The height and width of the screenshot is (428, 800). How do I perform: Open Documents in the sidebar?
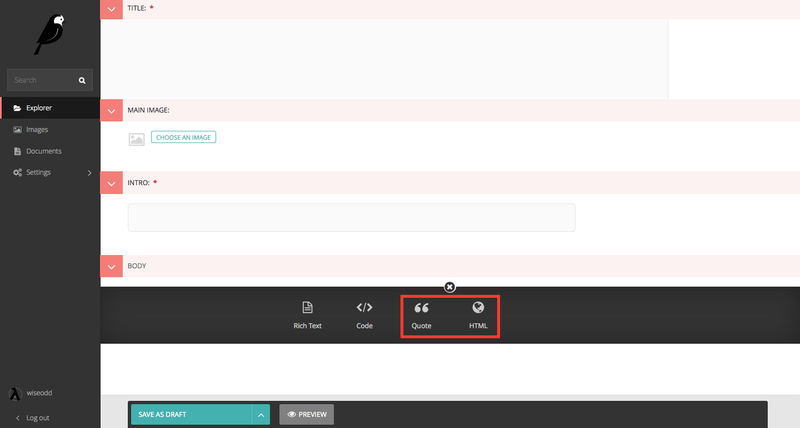[43, 151]
